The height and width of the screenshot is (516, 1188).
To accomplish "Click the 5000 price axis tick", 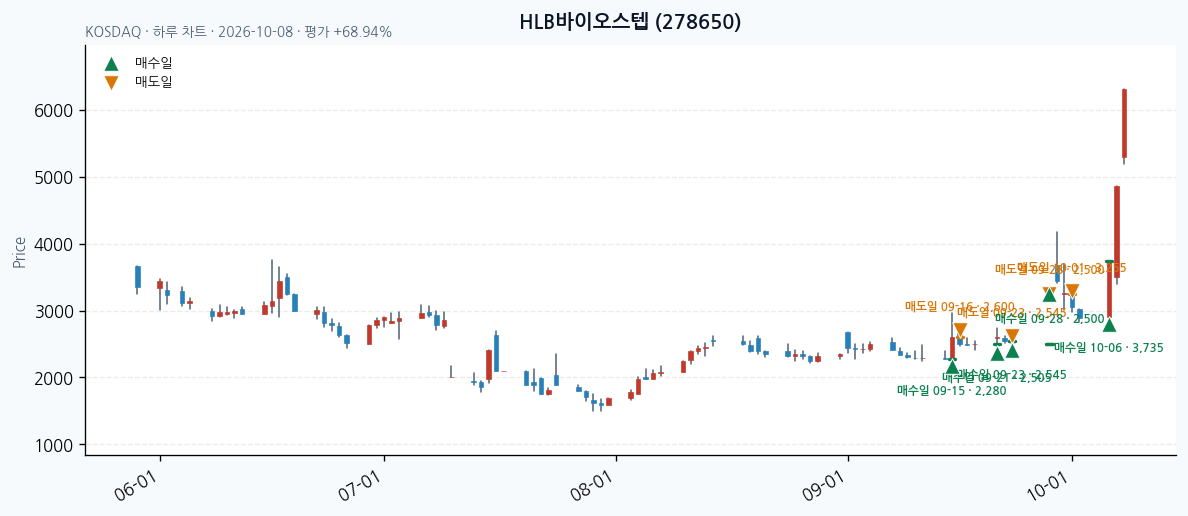I will click(55, 178).
